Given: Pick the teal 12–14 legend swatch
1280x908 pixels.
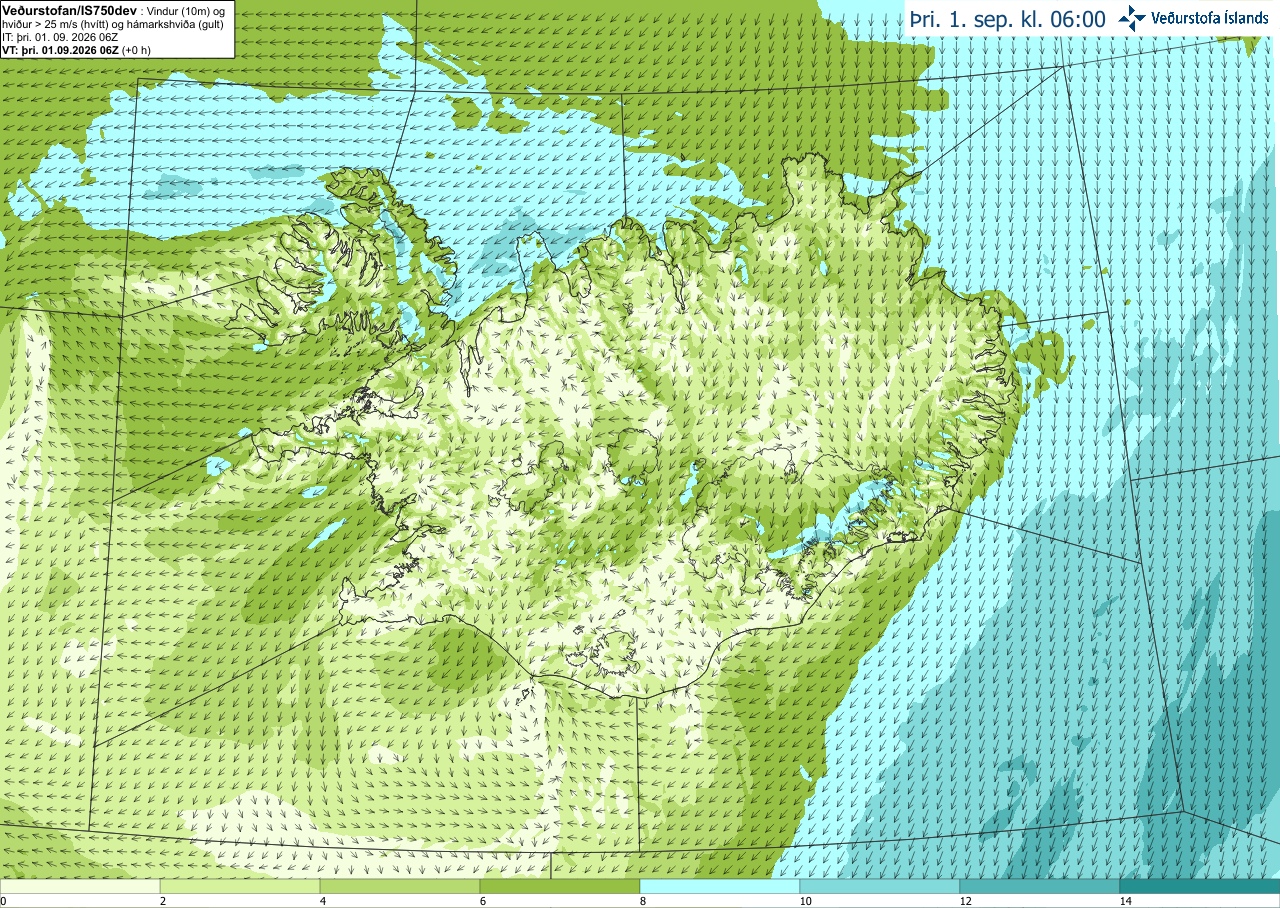Looking at the screenshot, I should coord(1040,886).
